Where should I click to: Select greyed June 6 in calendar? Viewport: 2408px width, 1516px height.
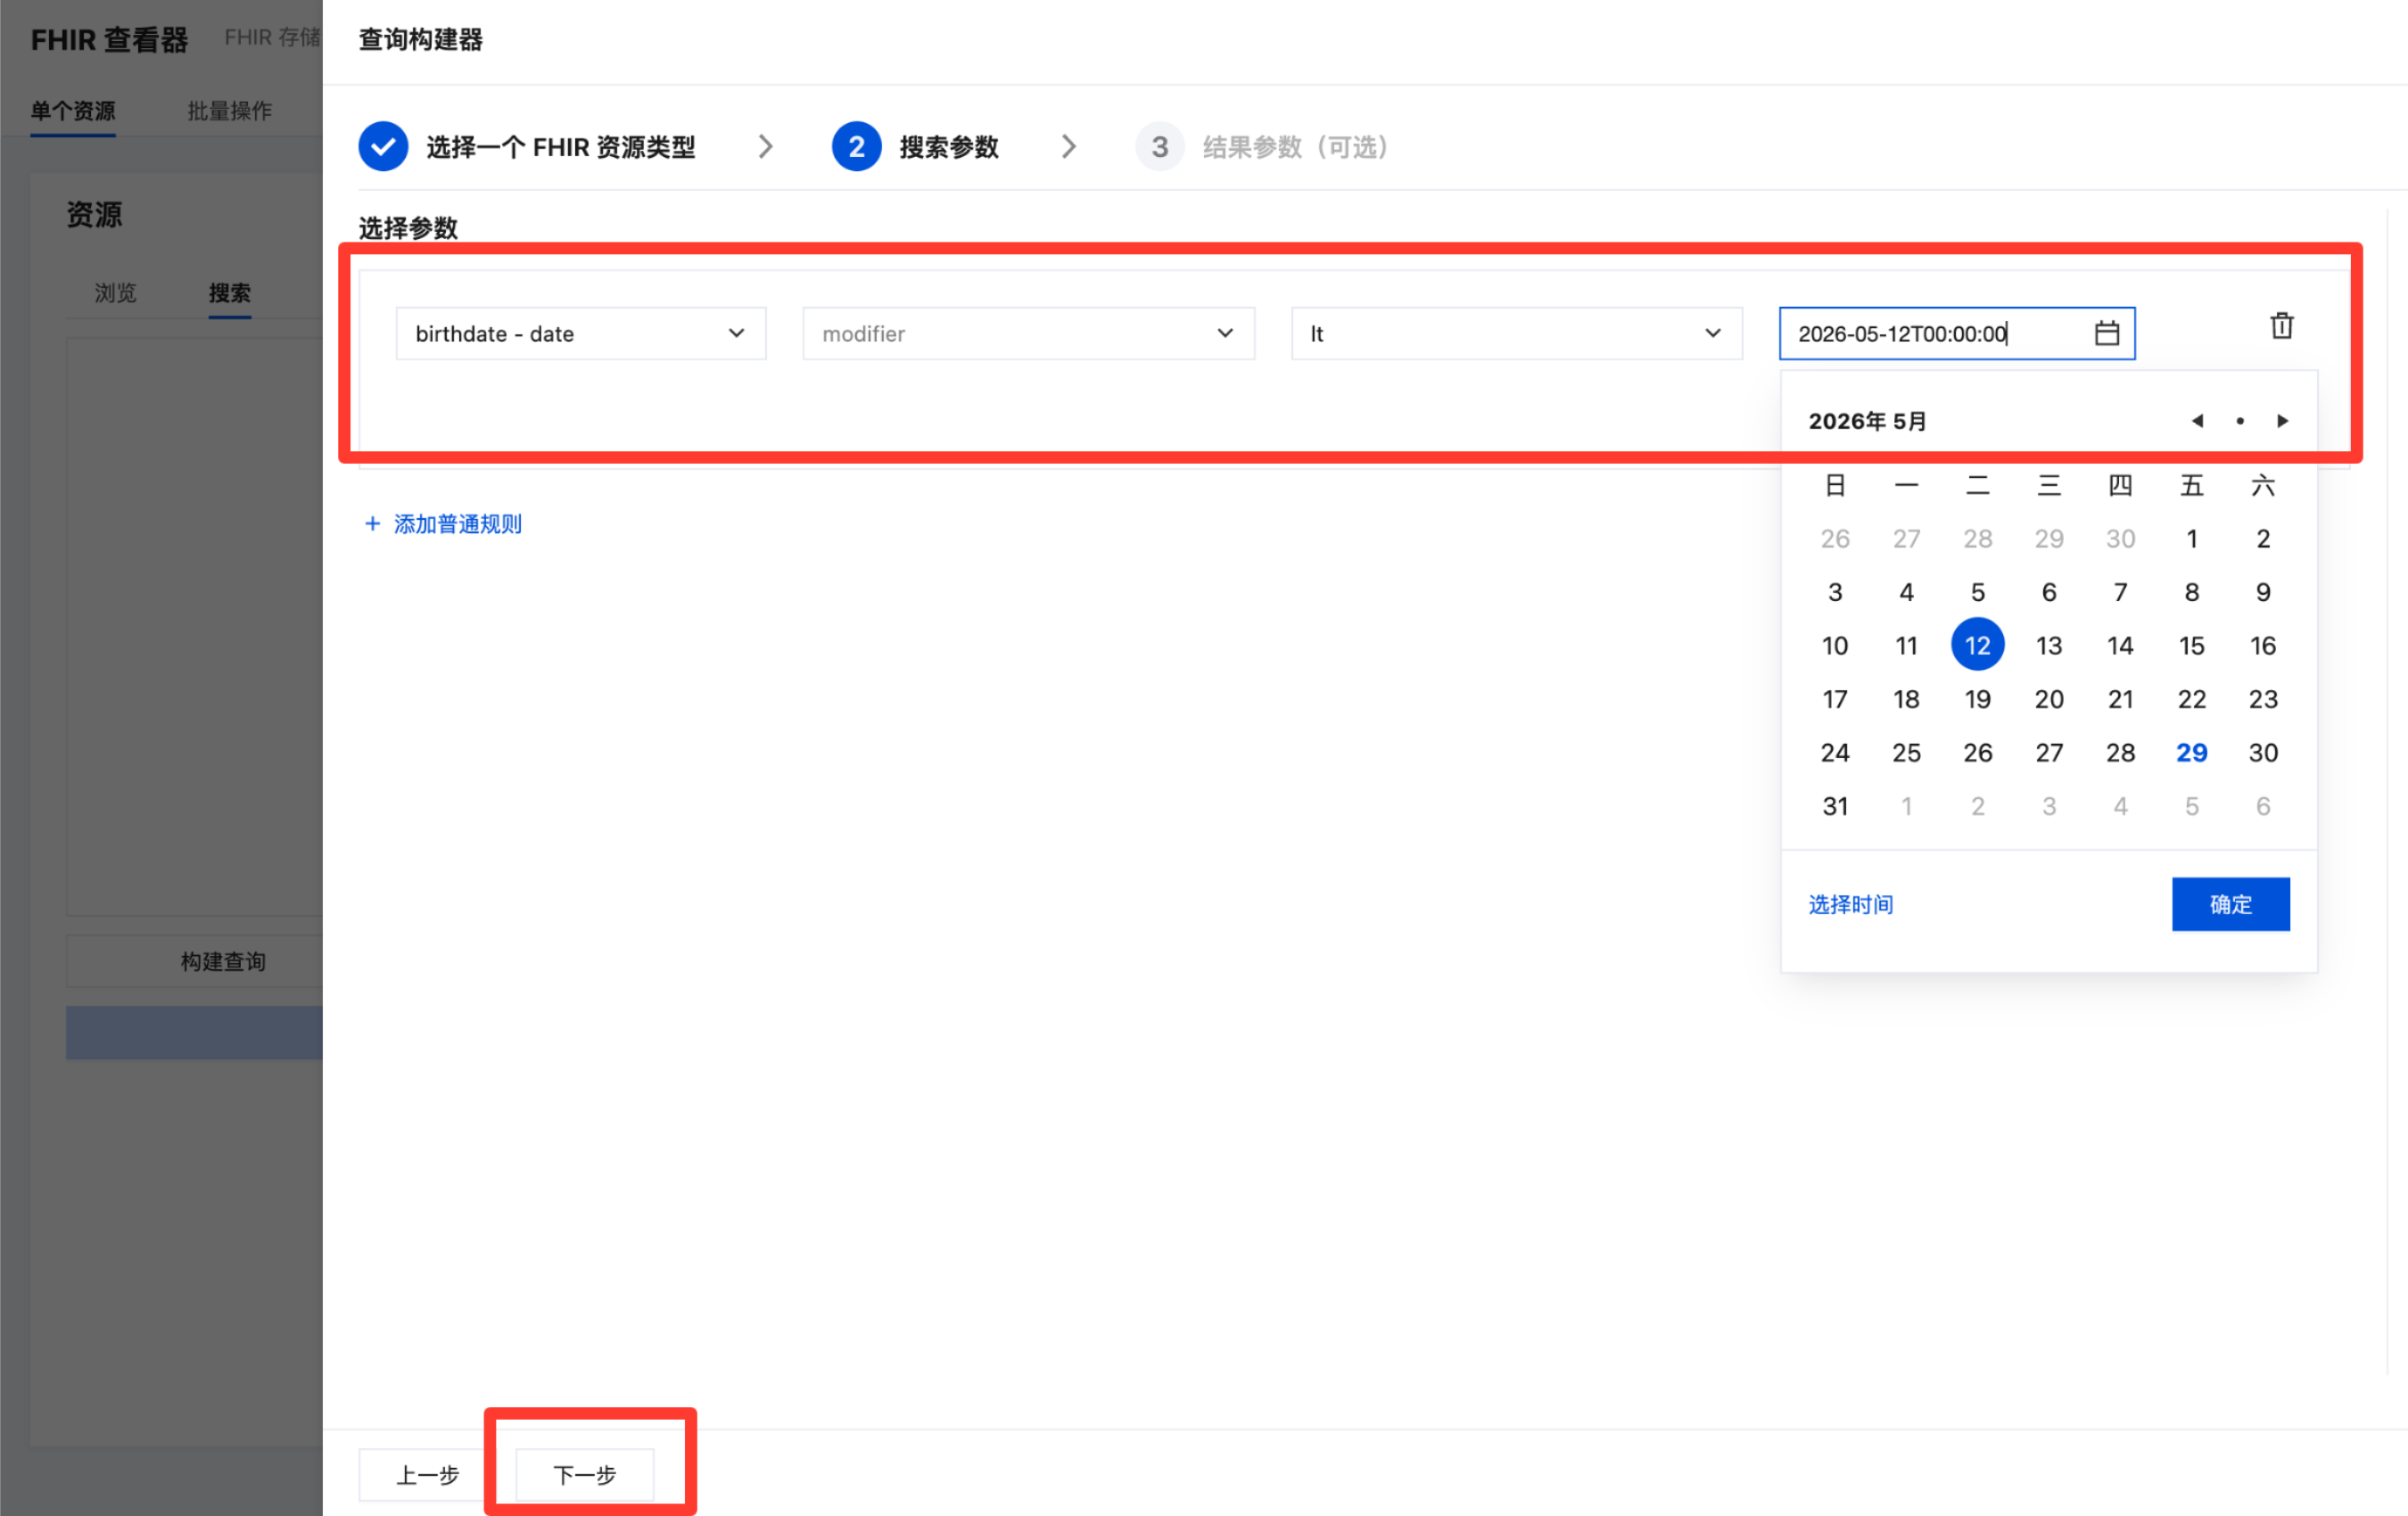[x=2262, y=806]
